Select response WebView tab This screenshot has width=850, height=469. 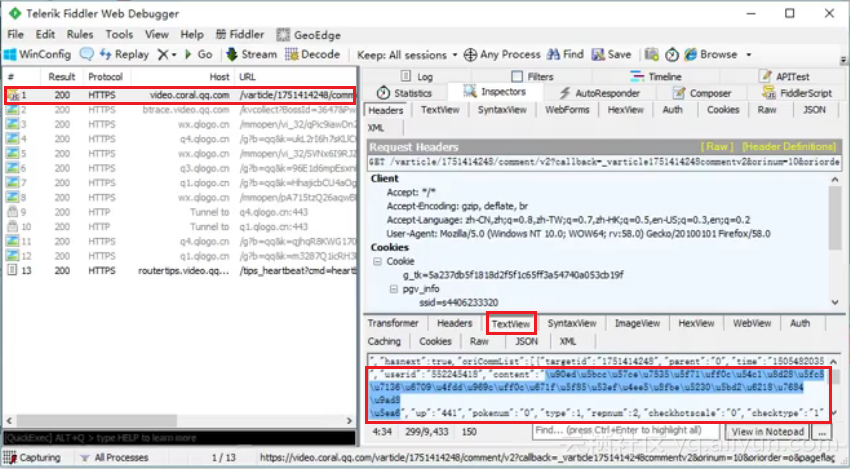pos(752,323)
